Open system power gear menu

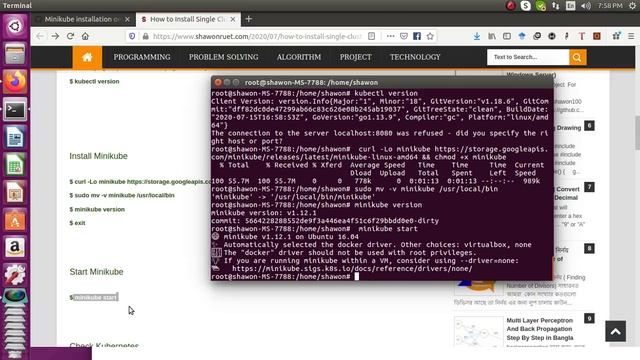pos(632,6)
